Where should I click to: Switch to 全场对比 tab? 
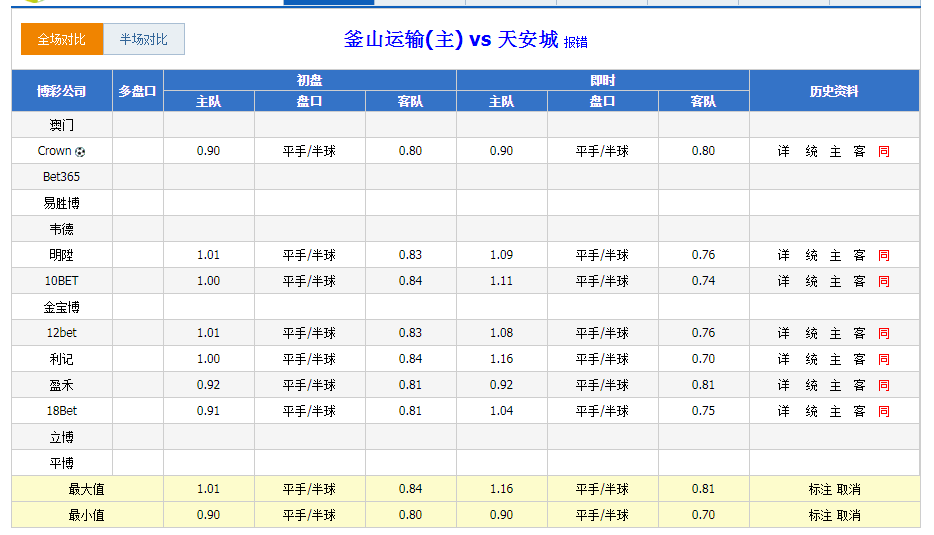pyautogui.click(x=62, y=39)
